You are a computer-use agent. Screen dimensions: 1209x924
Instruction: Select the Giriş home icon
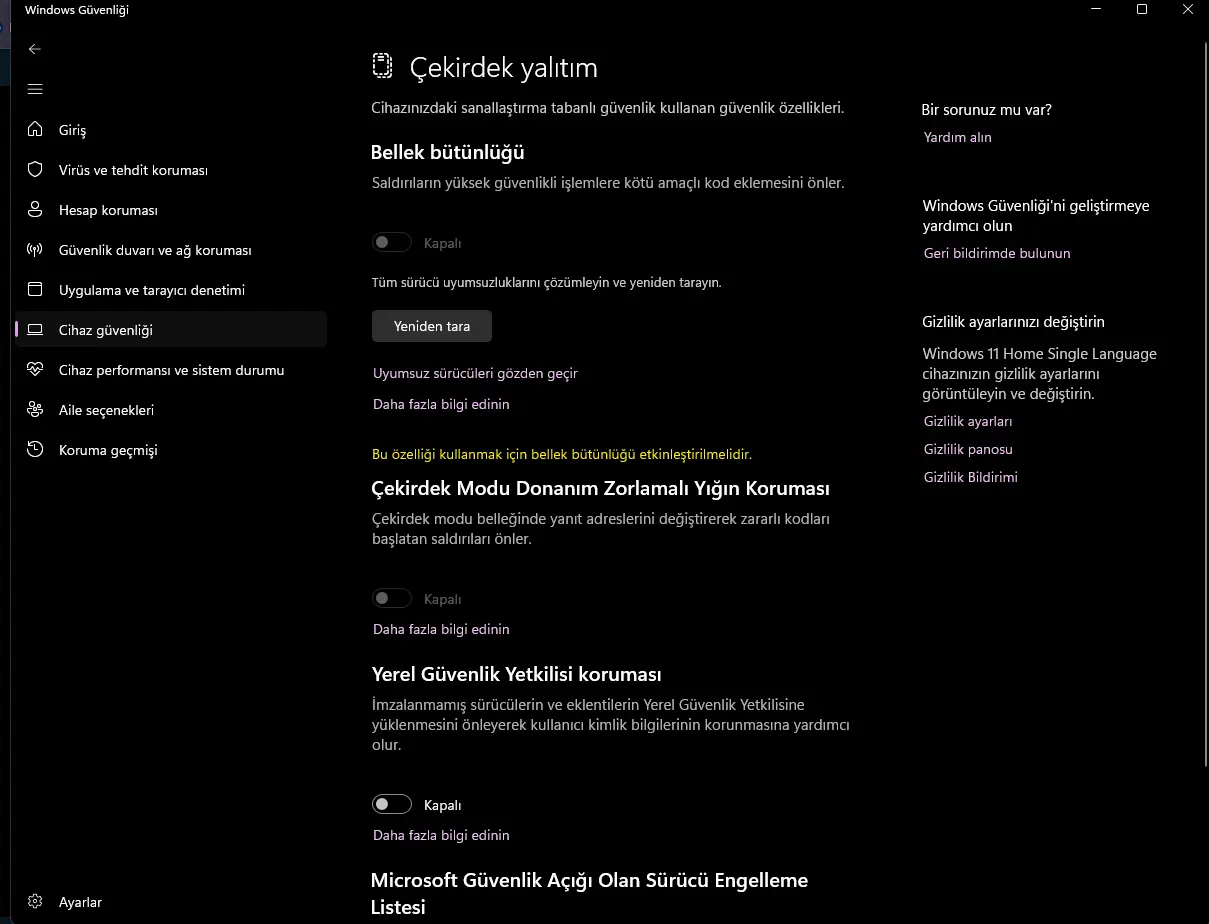tap(35, 130)
